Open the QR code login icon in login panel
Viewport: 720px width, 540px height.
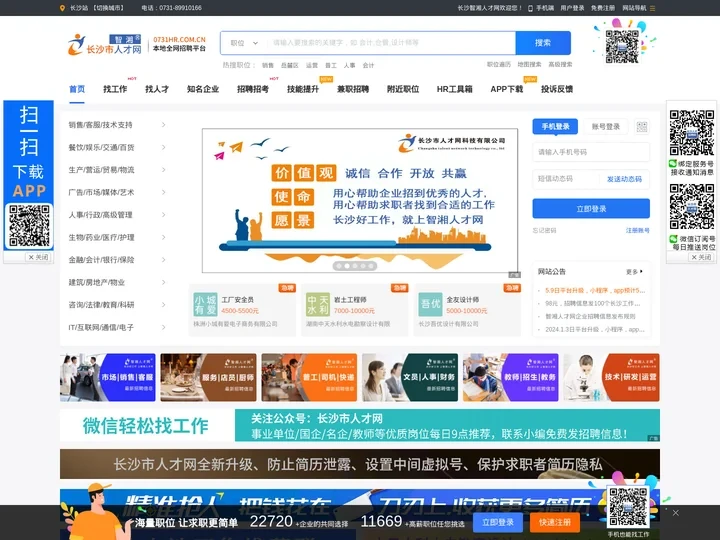coord(641,127)
